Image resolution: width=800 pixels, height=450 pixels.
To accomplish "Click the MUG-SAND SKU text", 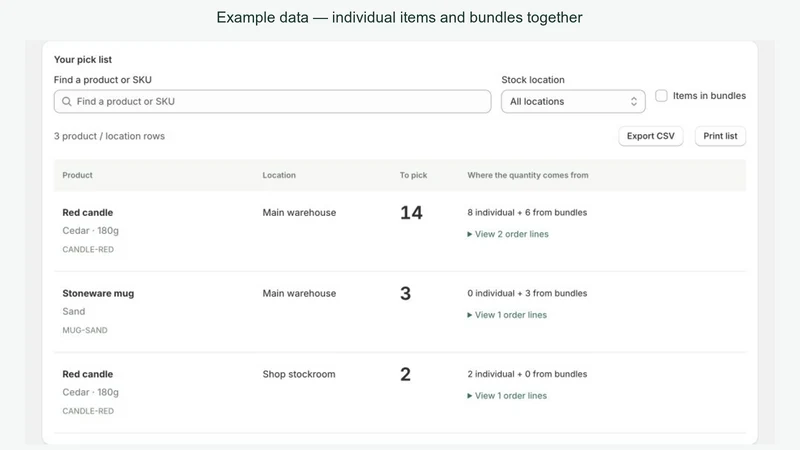I will 85,330.
